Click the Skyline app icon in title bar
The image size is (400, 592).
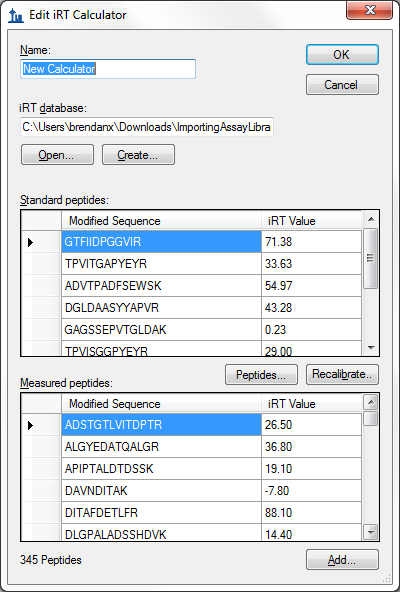(x=16, y=15)
